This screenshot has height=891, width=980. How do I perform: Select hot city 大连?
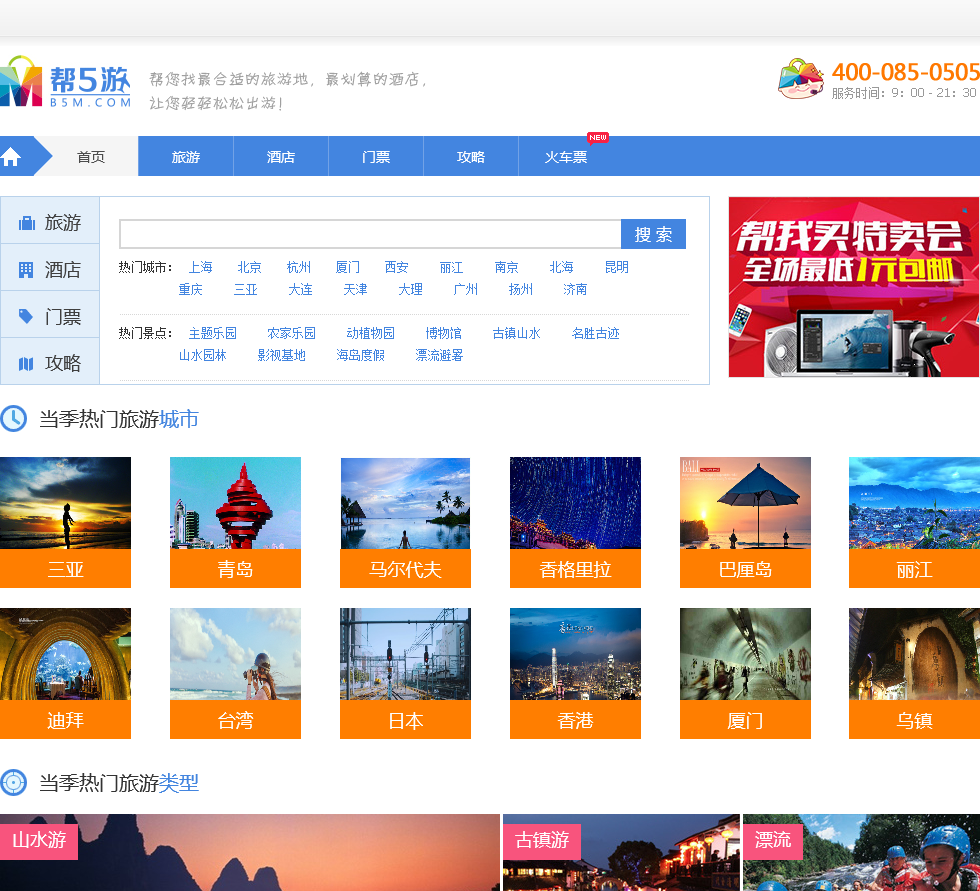pos(301,289)
